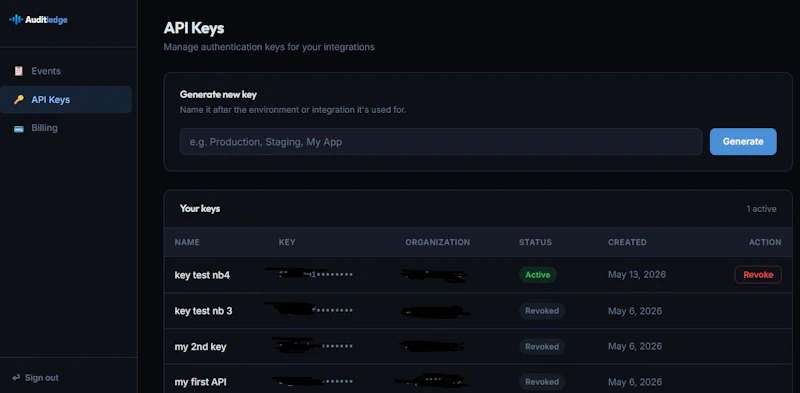800x393 pixels.
Task: Click the 1 active count label
Action: (x=761, y=209)
